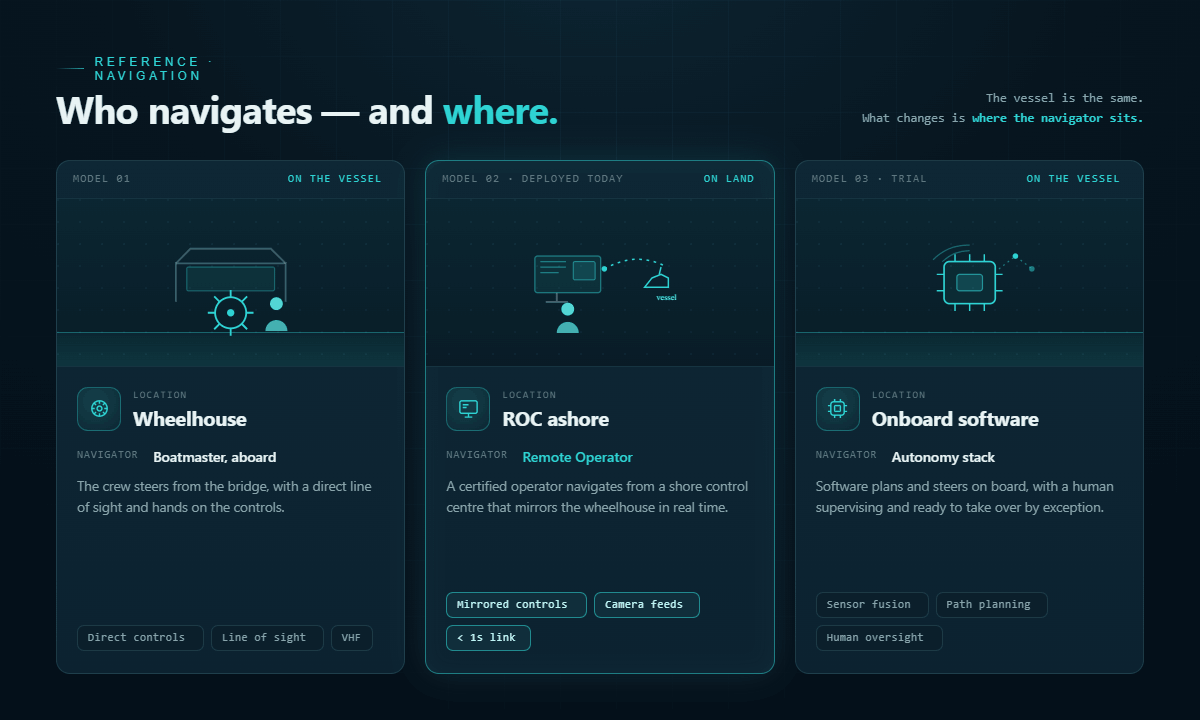The image size is (1200, 720).
Task: Click the large processor chip in Model 03 illustration
Action: [x=969, y=282]
